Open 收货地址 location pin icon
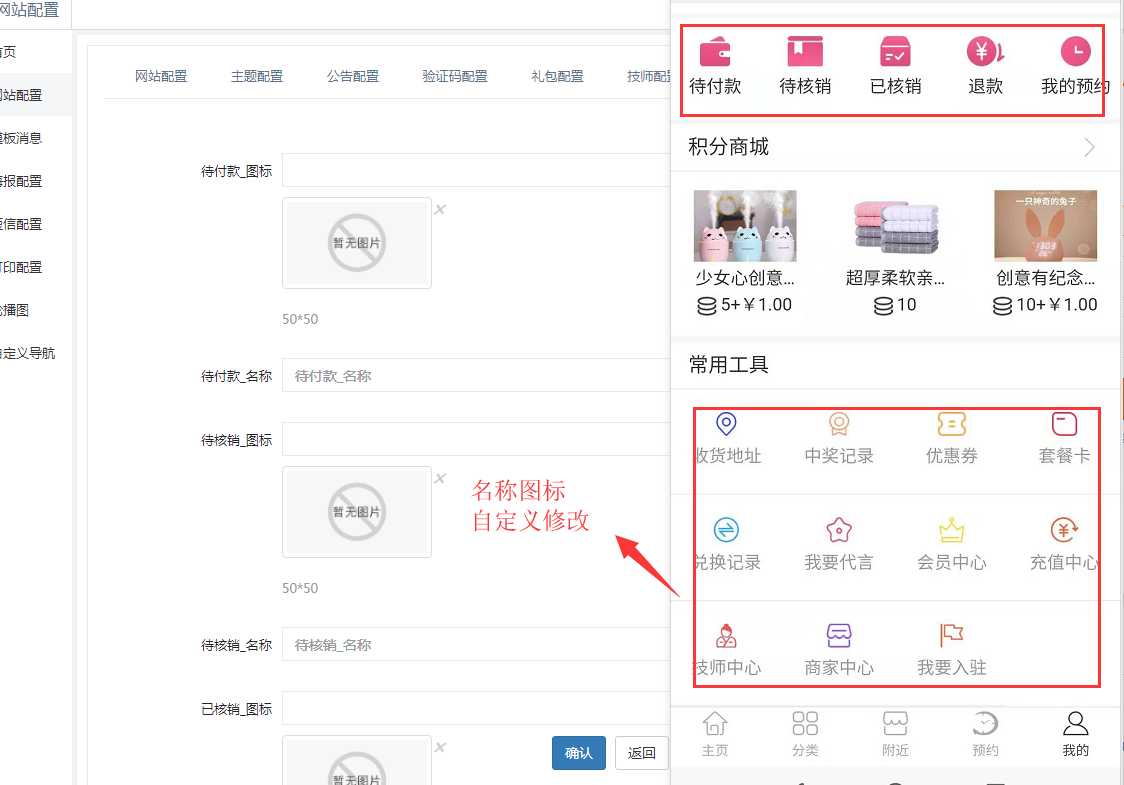1124x785 pixels. click(x=726, y=424)
